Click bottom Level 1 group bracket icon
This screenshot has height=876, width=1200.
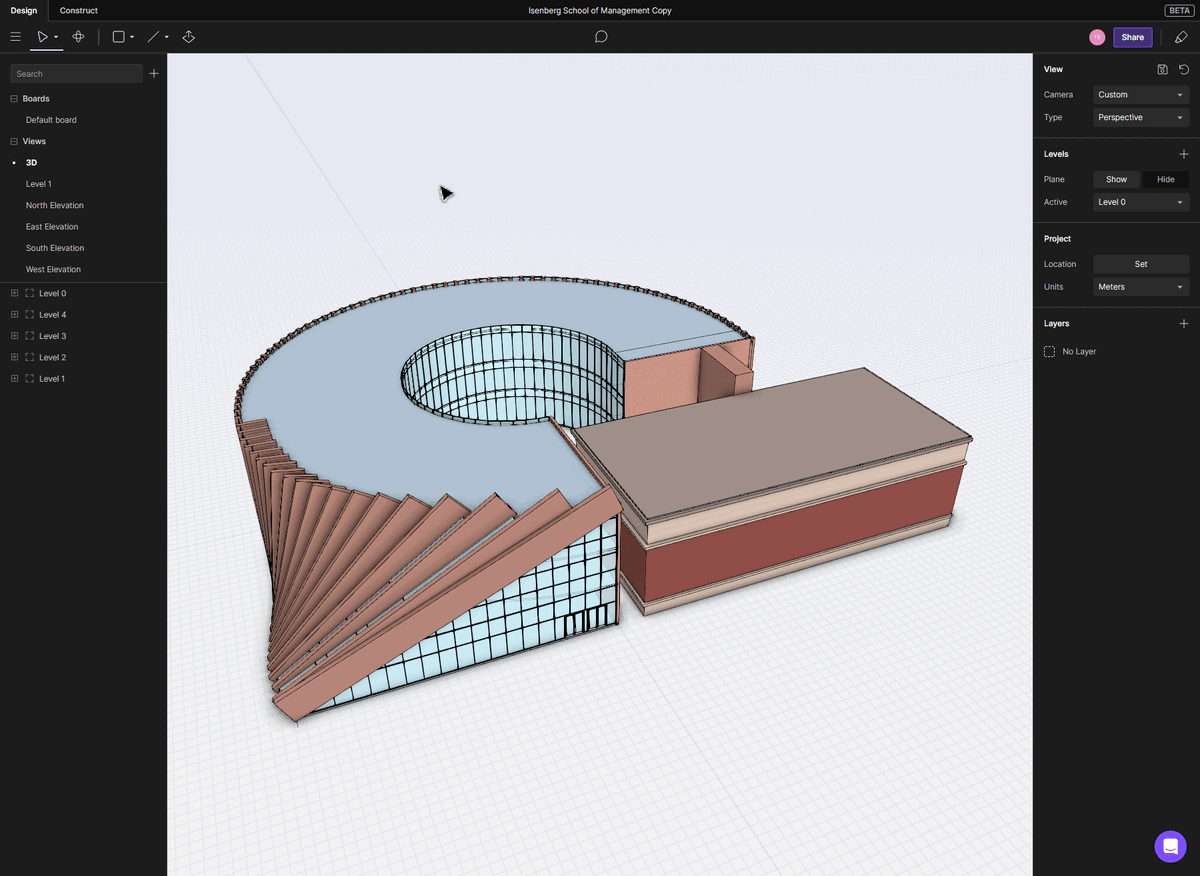click(29, 379)
